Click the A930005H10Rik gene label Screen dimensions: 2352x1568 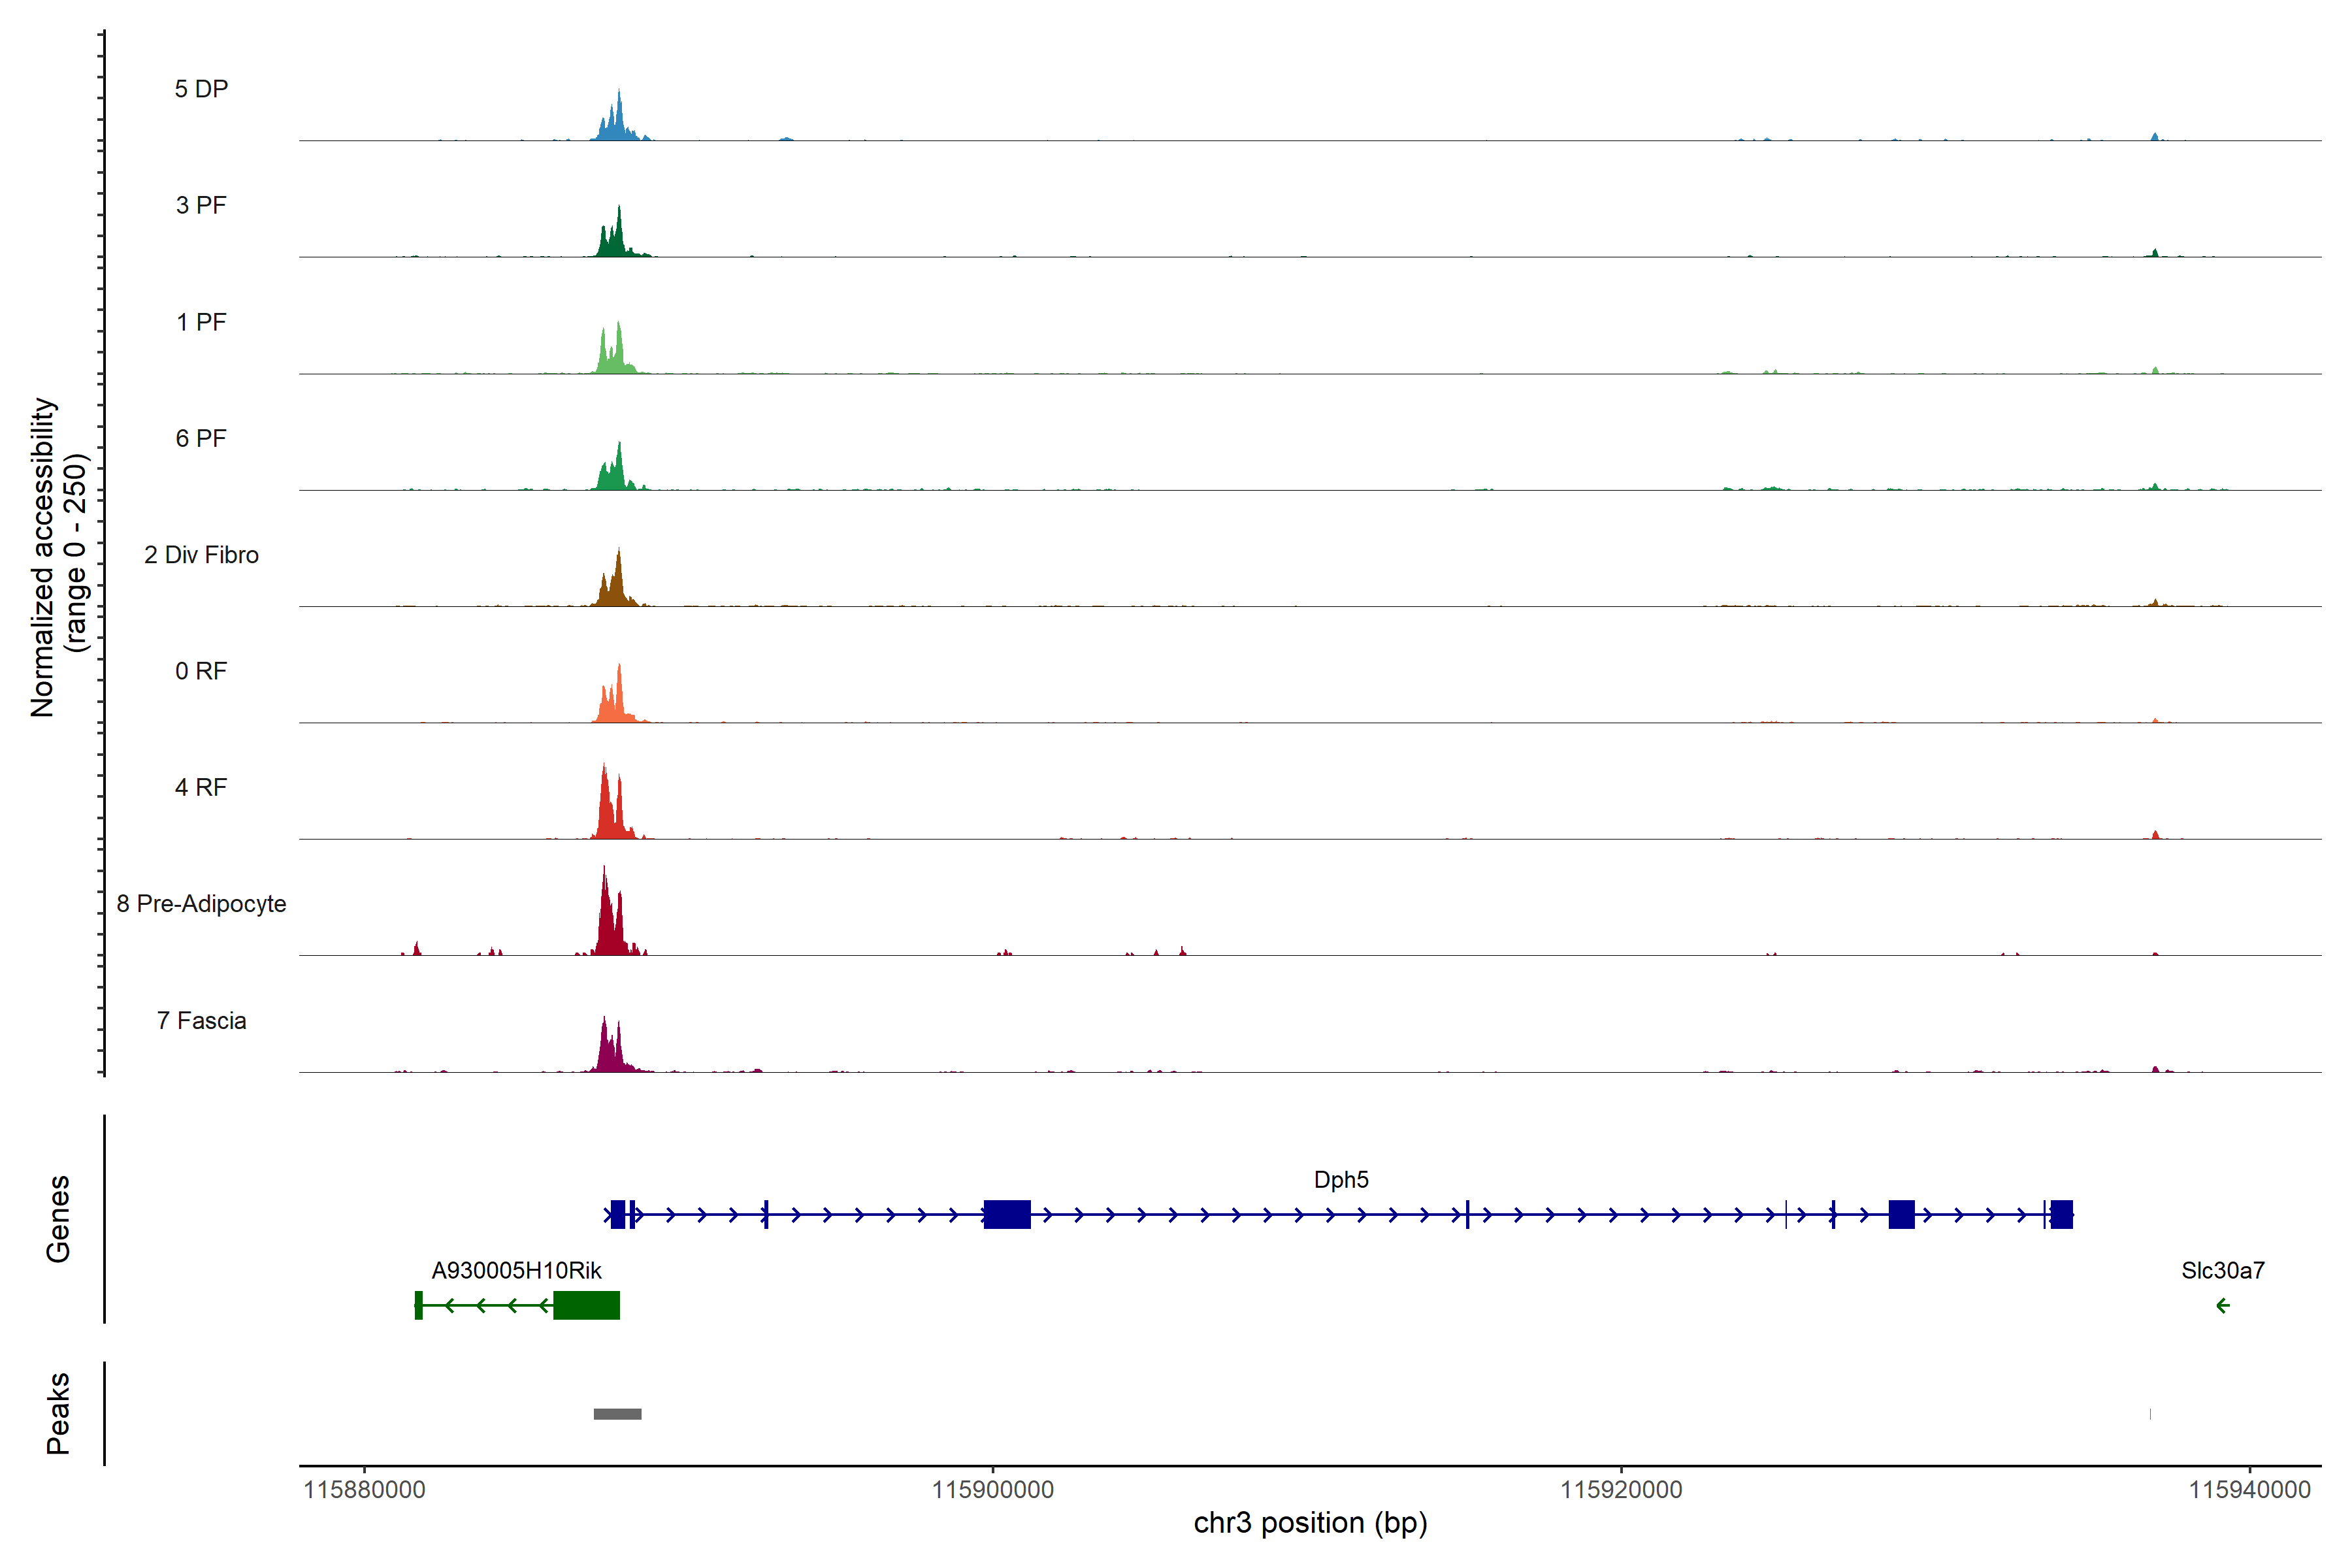(516, 1271)
